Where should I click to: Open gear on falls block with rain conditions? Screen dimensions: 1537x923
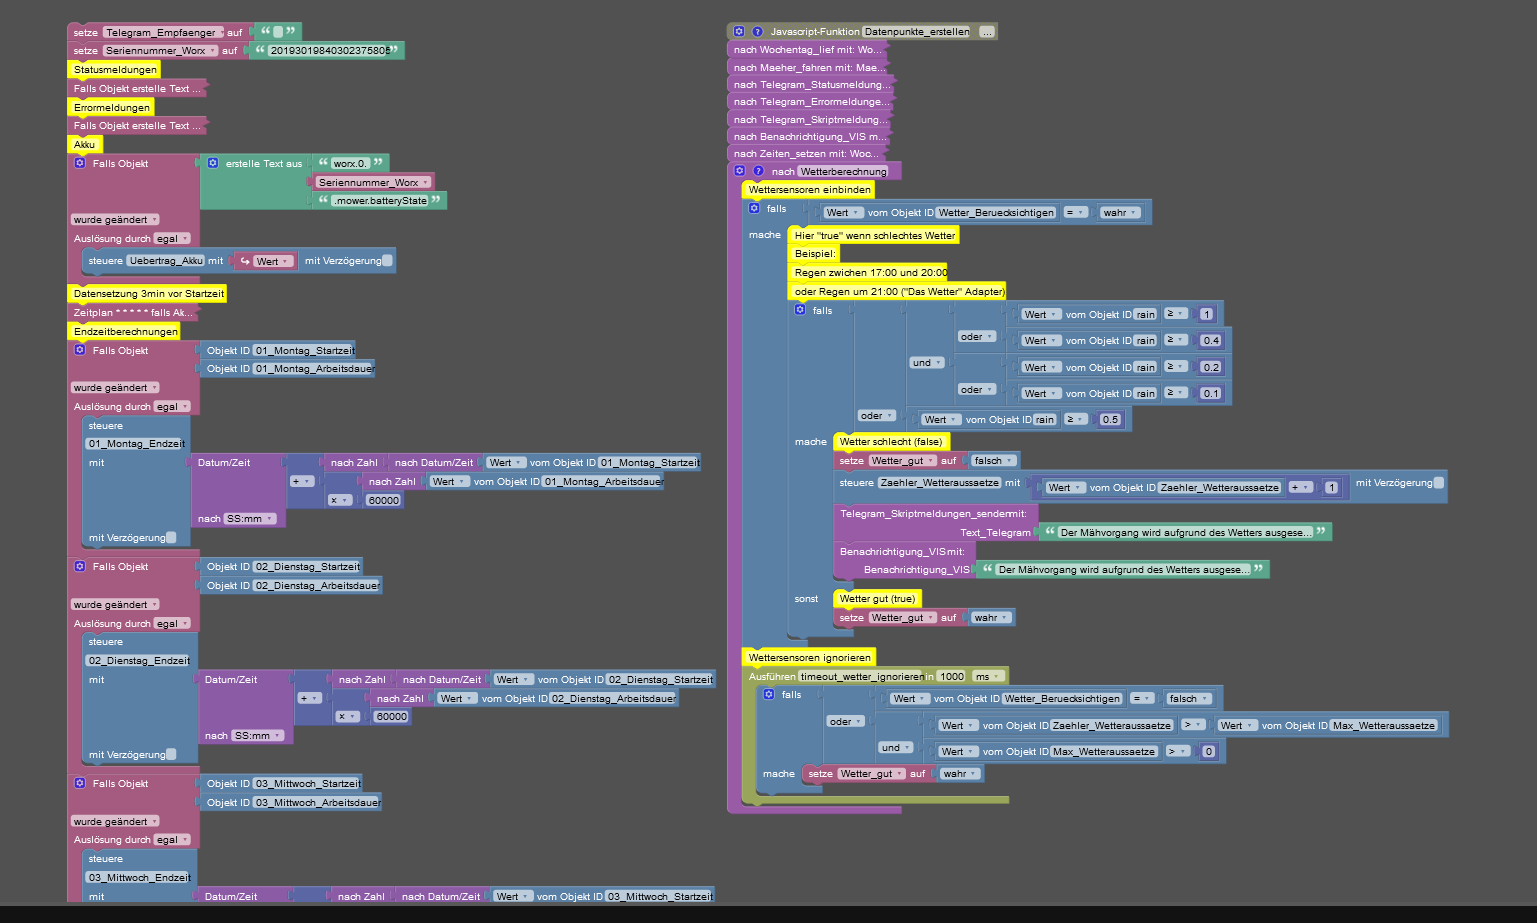point(800,310)
